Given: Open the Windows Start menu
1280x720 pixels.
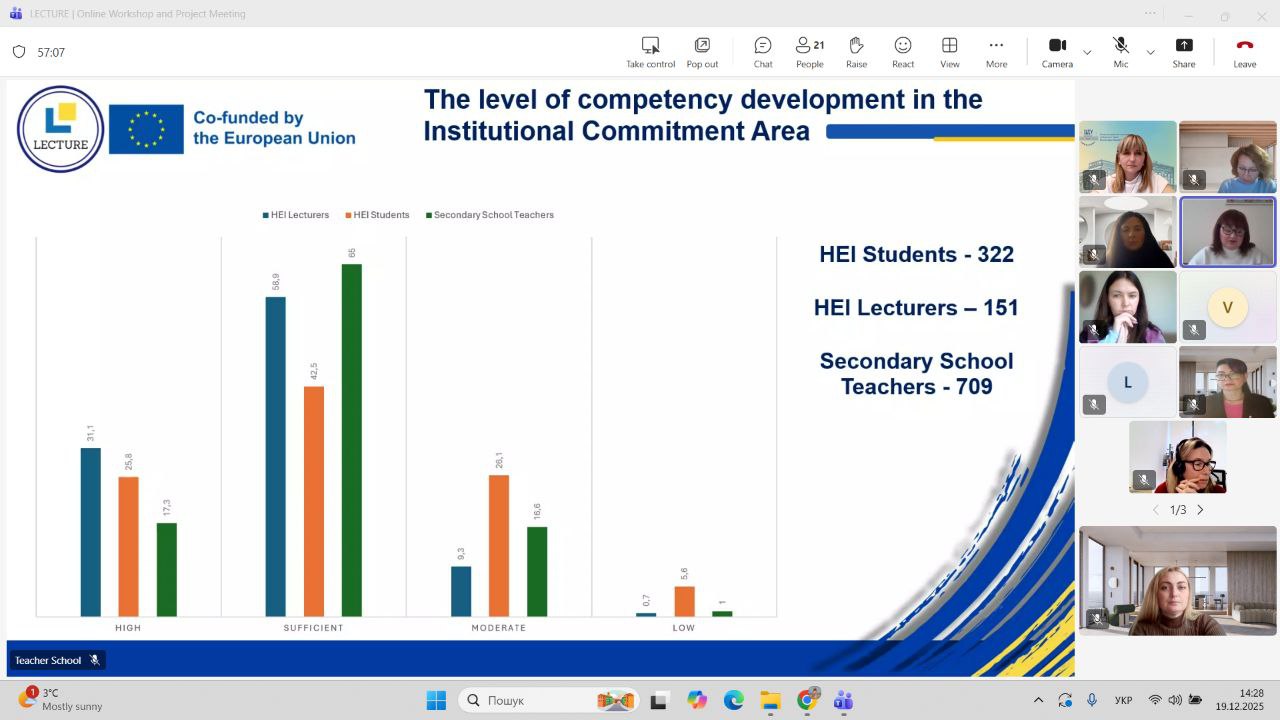Looking at the screenshot, I should pos(436,700).
